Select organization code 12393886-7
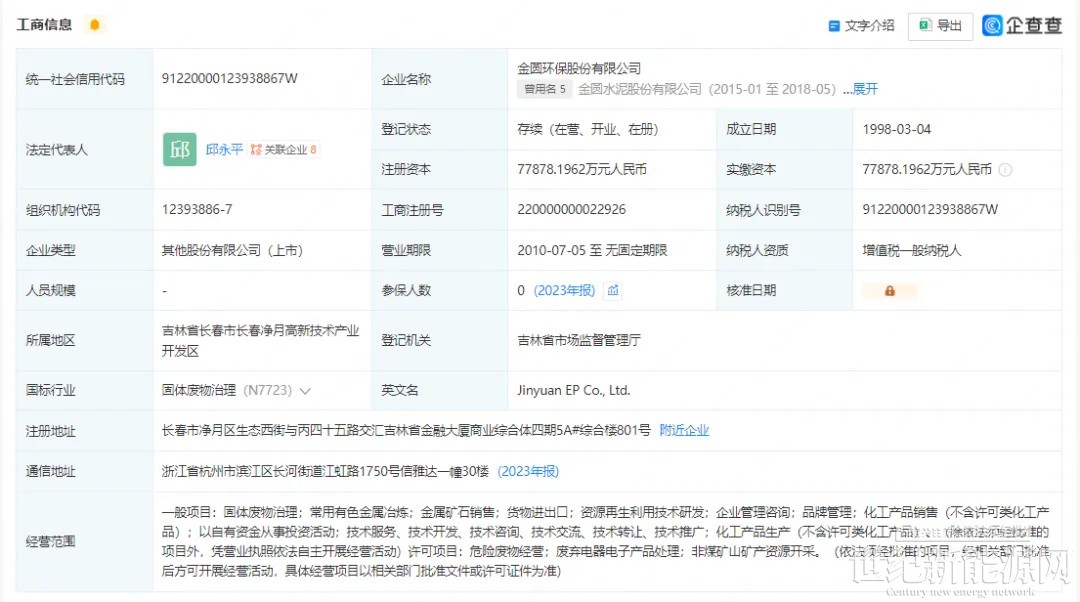 197,209
